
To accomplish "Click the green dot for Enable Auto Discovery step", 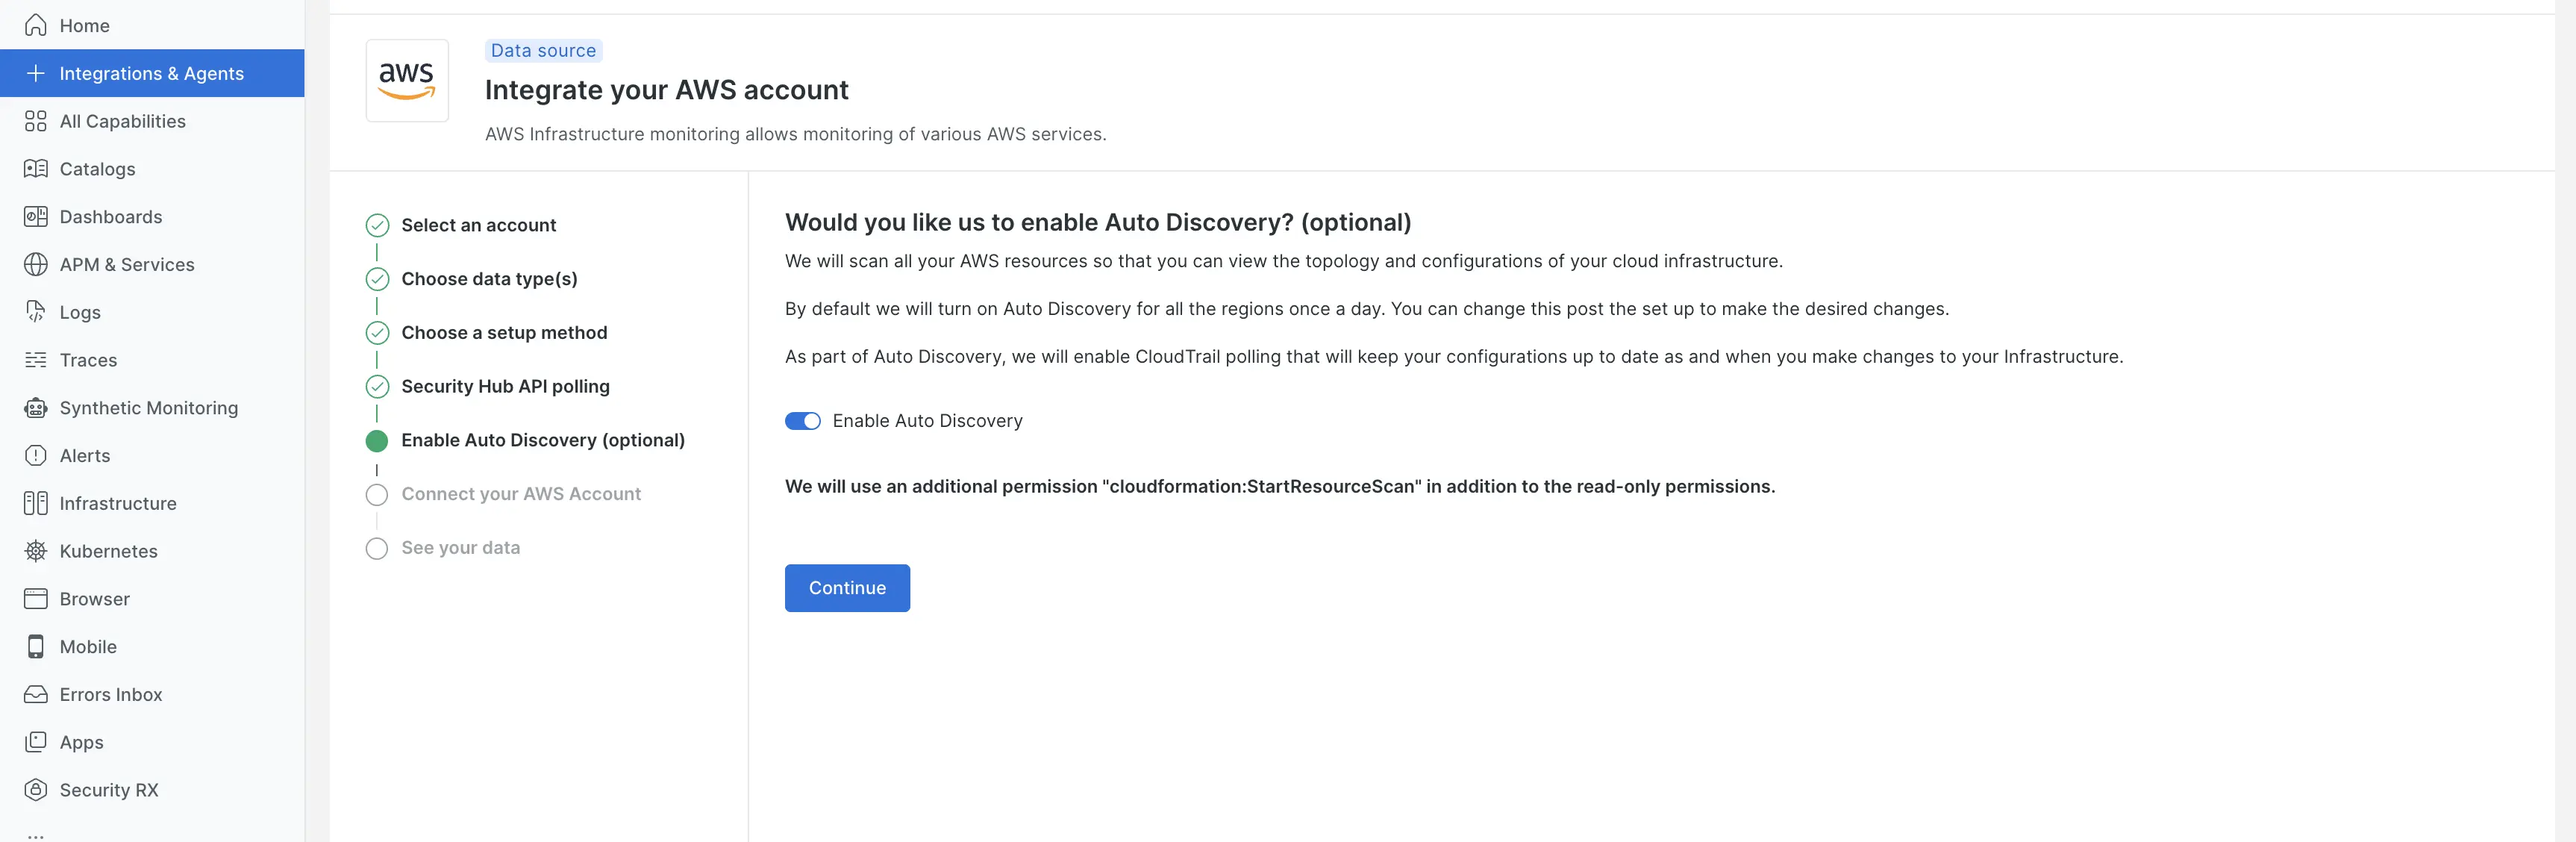I will [x=377, y=441].
